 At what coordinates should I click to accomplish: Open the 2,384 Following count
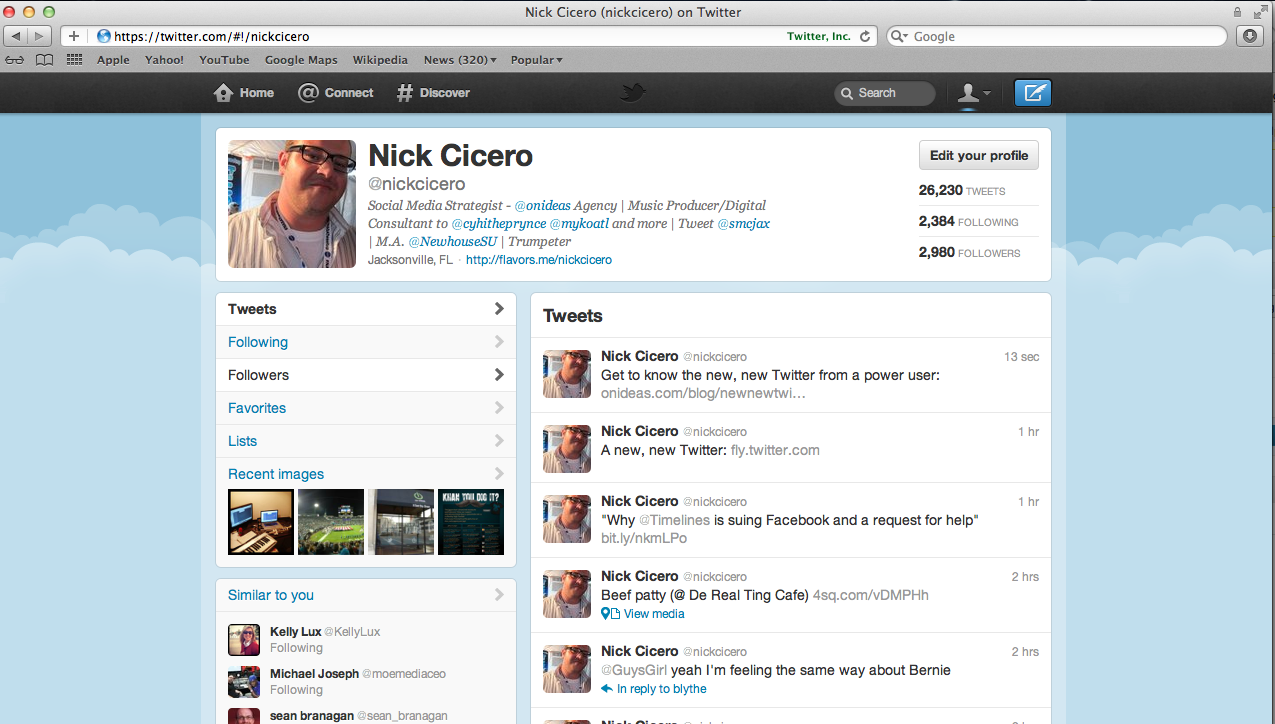click(969, 222)
